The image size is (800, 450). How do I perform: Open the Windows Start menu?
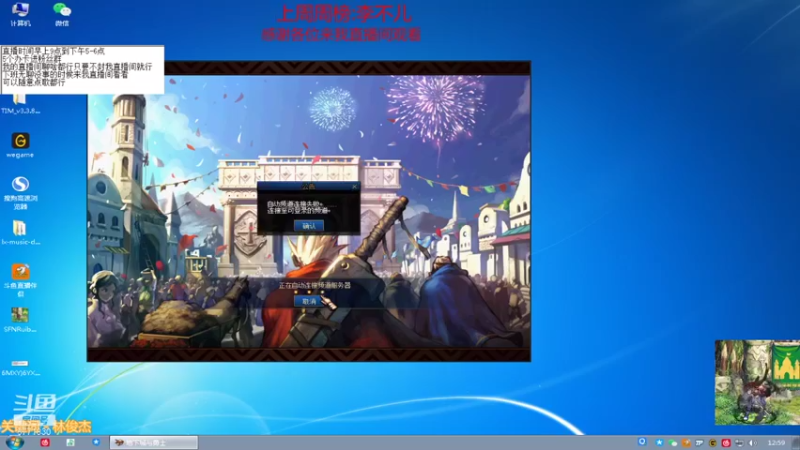[x=14, y=442]
